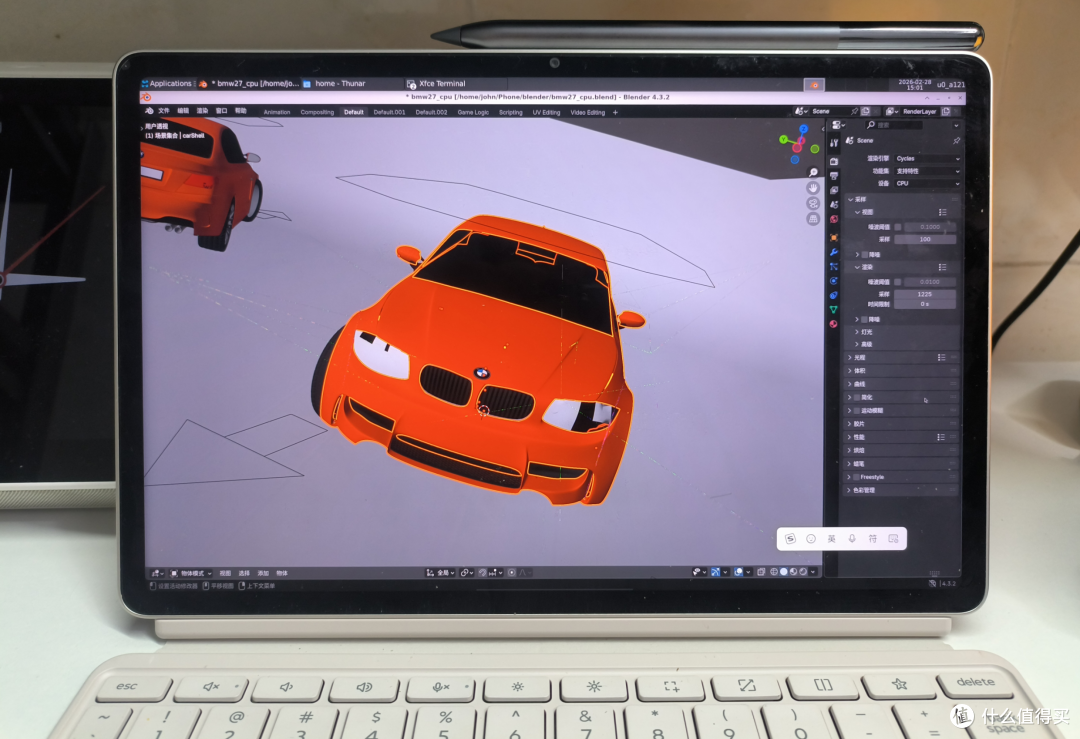Screen dimensions: 1080x739
Task: Click the blue Z axis navigation gizmo
Action: (x=803, y=129)
